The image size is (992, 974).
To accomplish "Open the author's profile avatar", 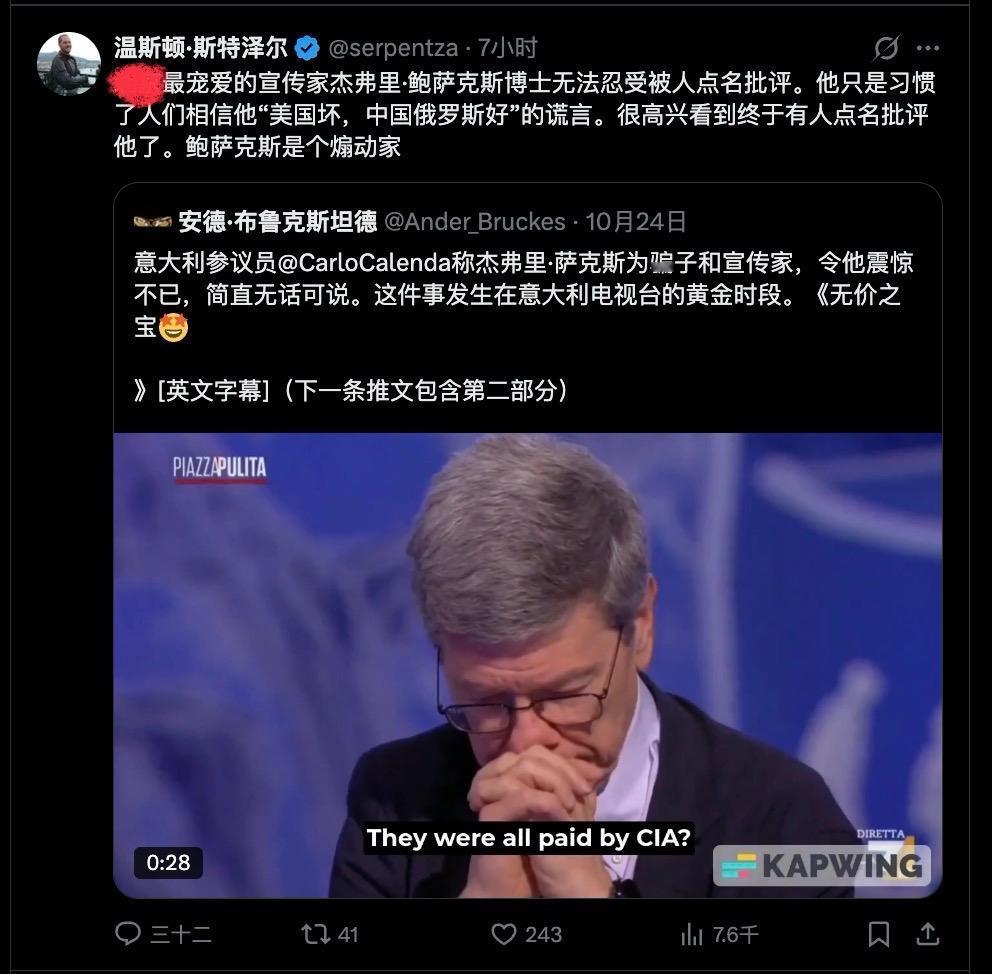I will (x=69, y=64).
